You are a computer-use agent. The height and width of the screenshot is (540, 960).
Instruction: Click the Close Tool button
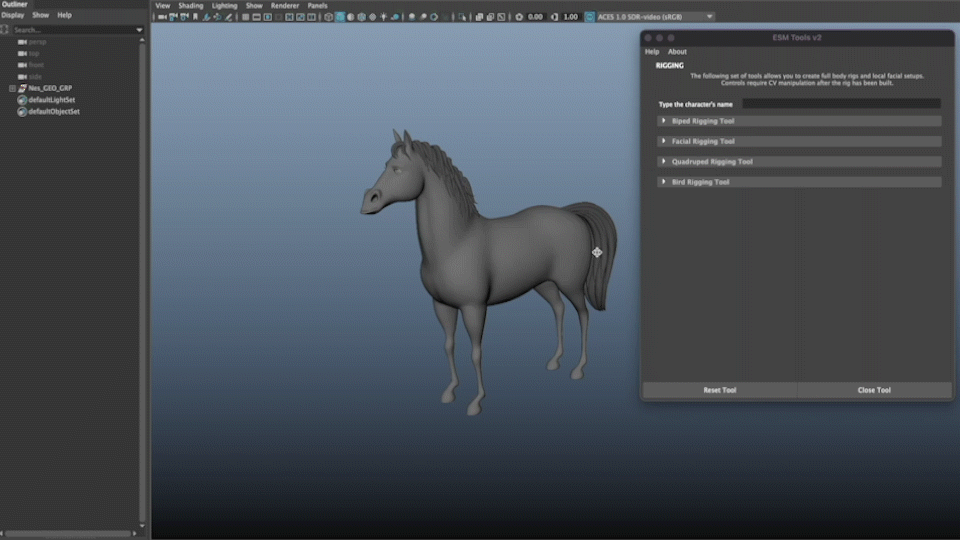pyautogui.click(x=874, y=390)
